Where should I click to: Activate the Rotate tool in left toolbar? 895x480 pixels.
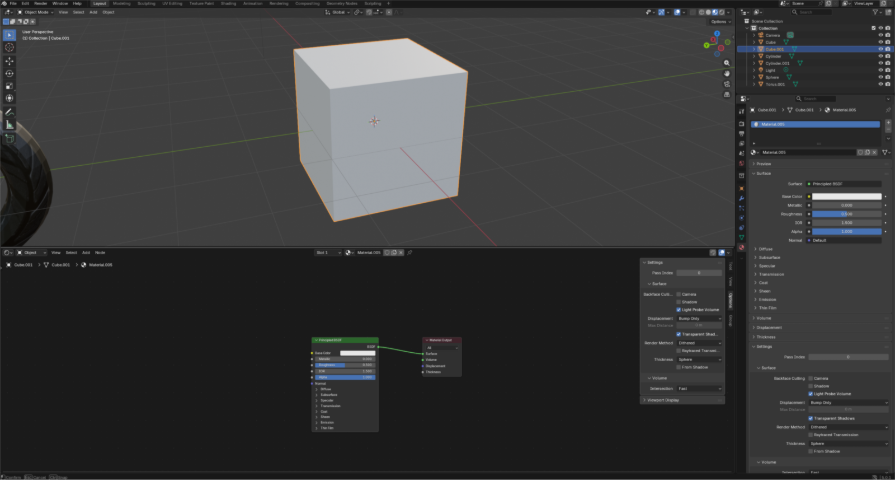10,73
